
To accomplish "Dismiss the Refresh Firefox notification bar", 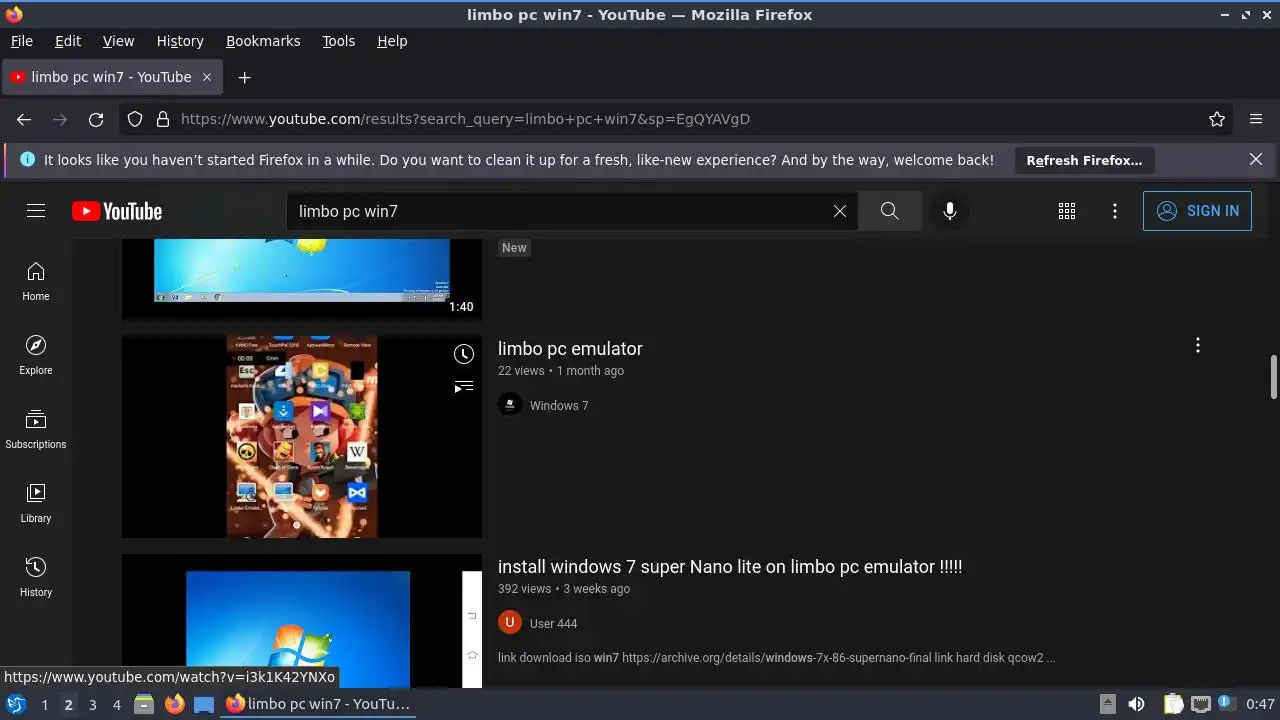I will pyautogui.click(x=1256, y=159).
